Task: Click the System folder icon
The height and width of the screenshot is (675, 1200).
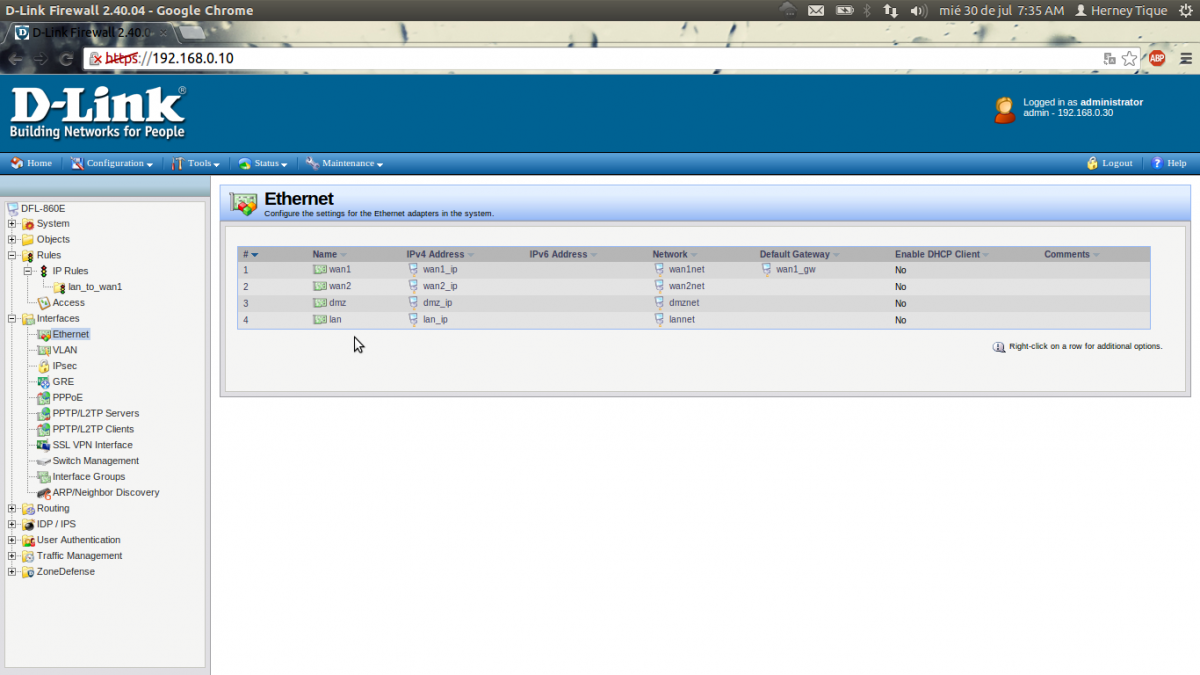Action: tap(28, 224)
